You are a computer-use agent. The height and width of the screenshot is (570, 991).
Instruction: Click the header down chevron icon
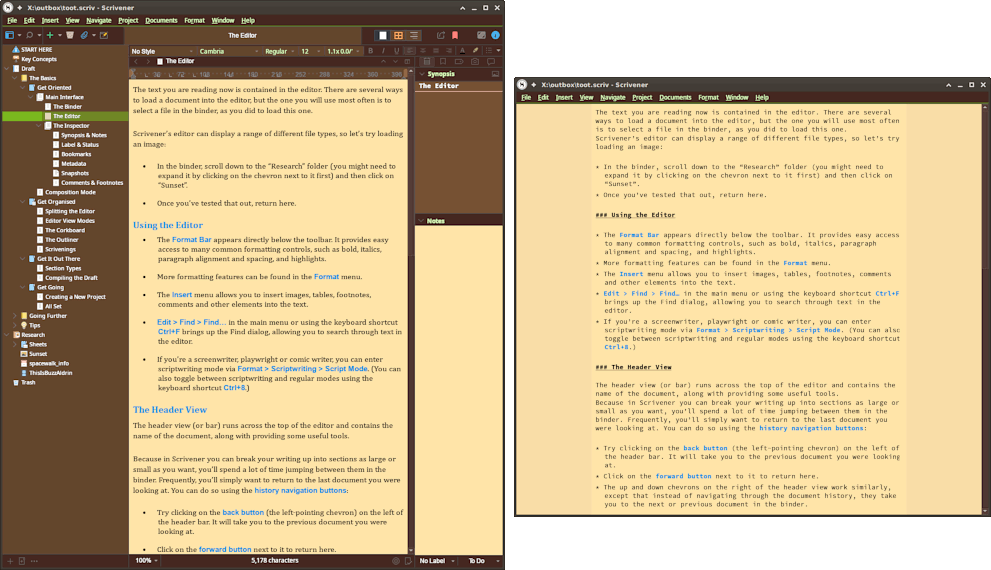click(x=395, y=61)
